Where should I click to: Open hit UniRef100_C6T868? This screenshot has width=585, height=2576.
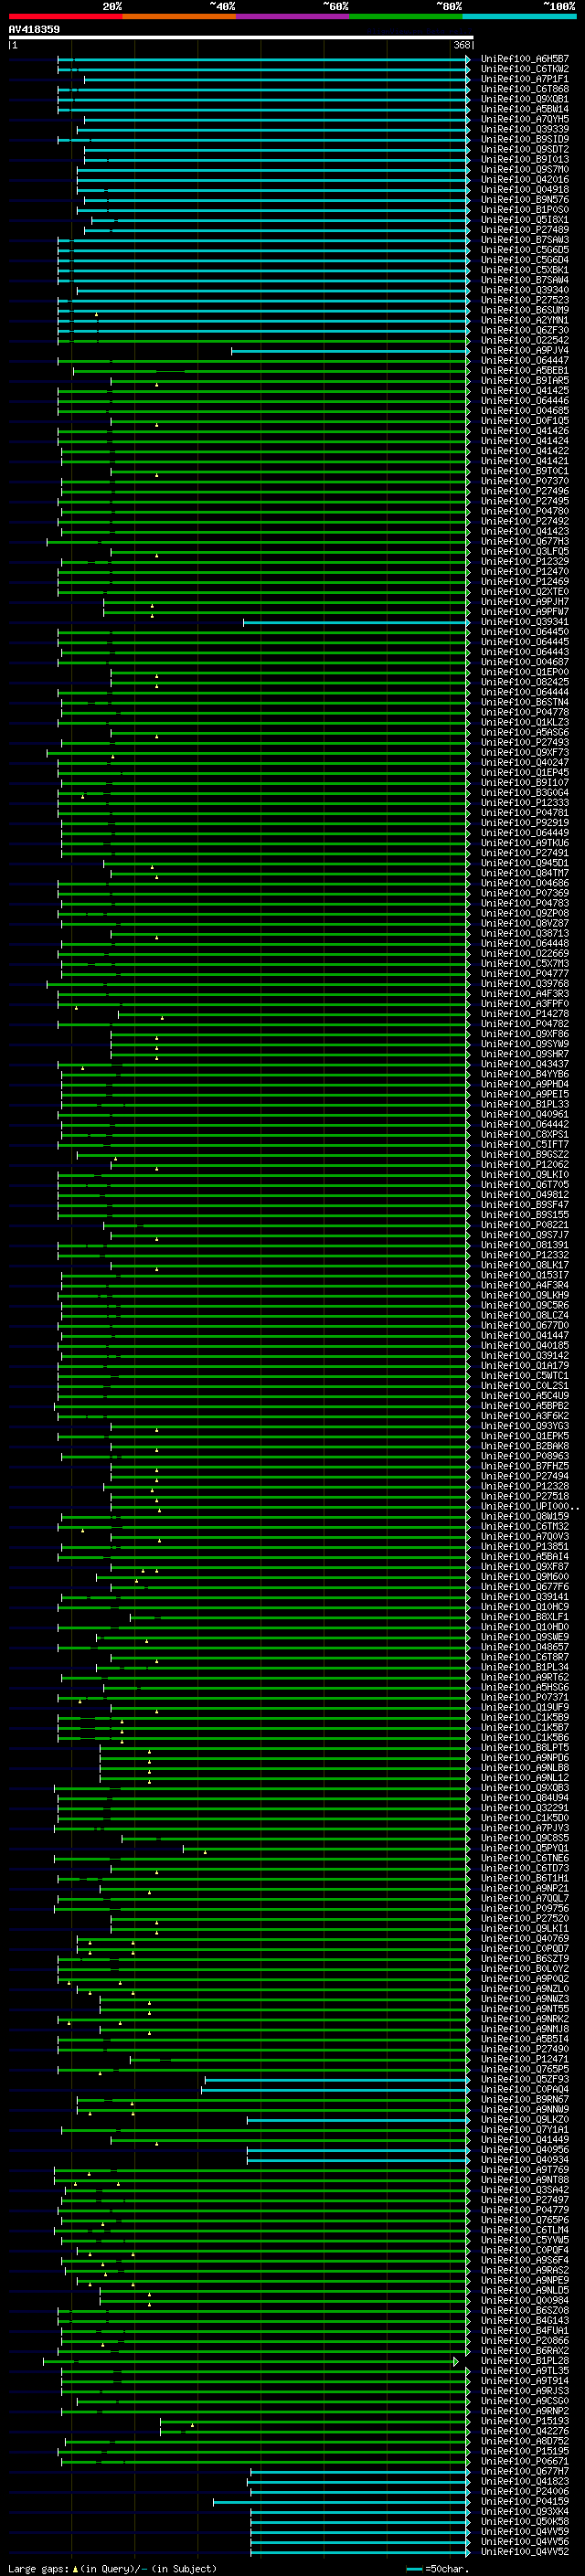click(x=525, y=89)
